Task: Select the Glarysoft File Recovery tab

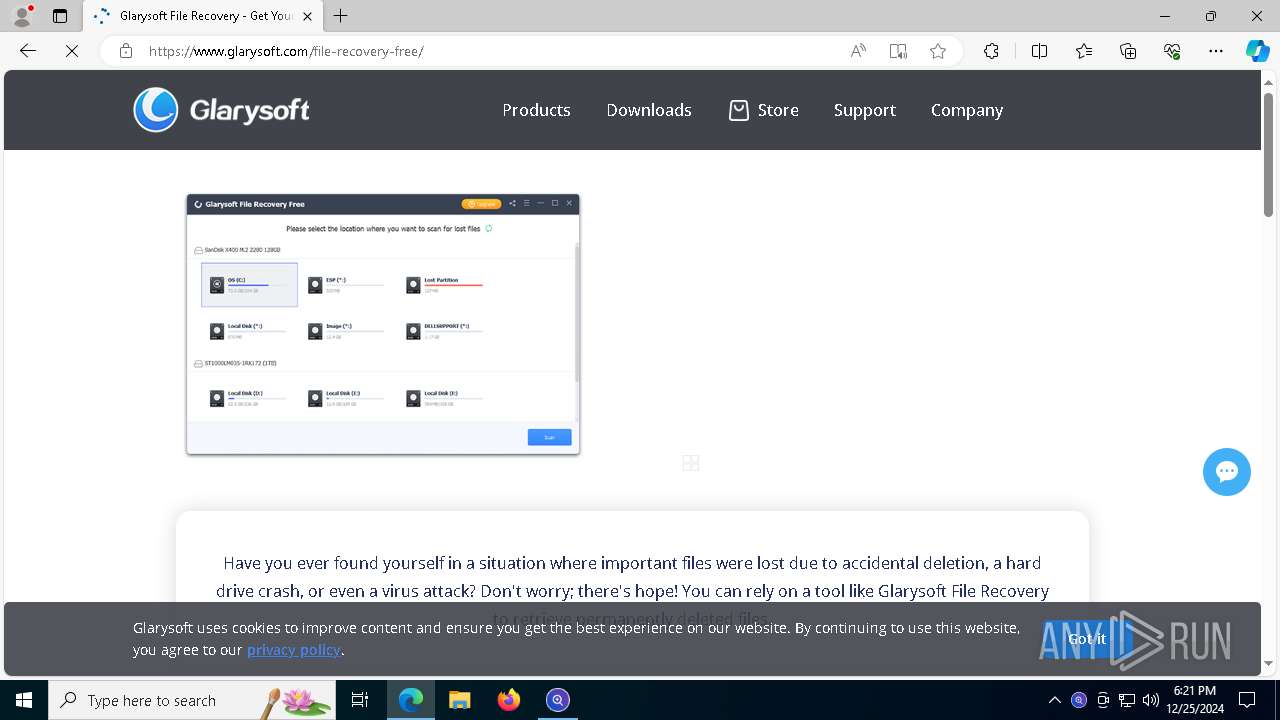Action: (204, 16)
